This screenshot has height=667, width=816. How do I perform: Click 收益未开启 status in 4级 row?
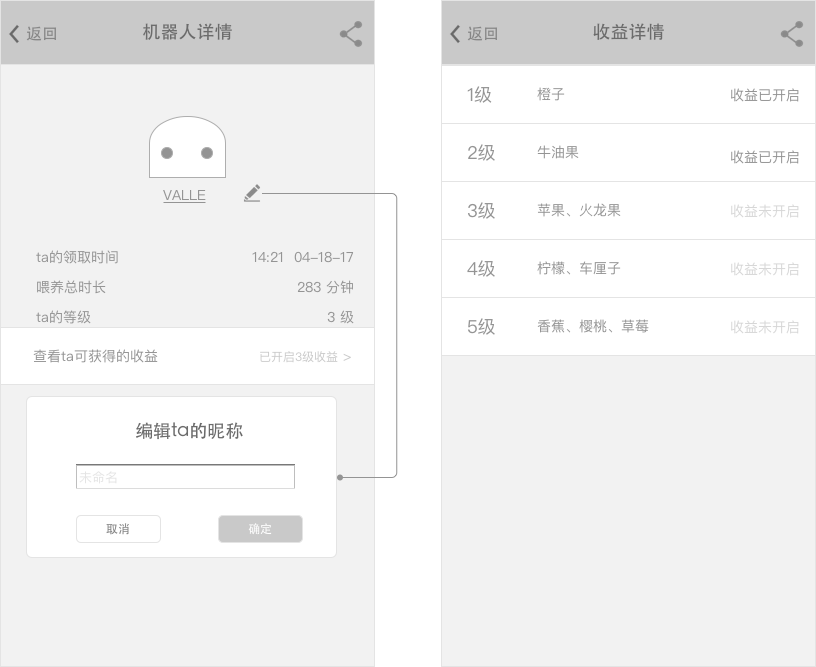(764, 269)
